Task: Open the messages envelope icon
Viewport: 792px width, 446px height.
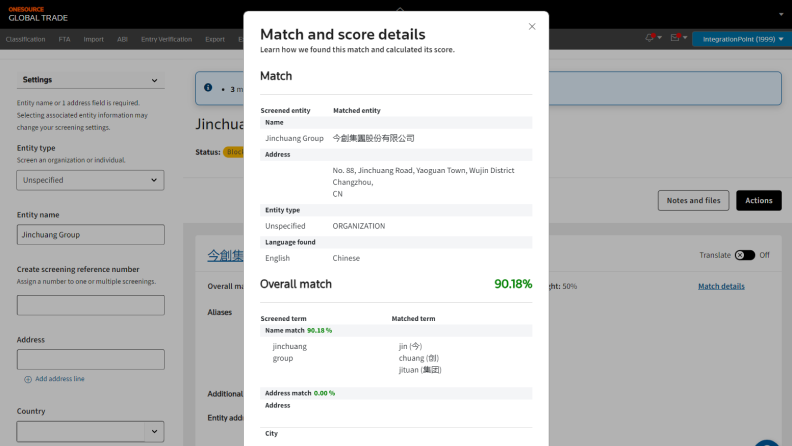Action: pos(677,38)
